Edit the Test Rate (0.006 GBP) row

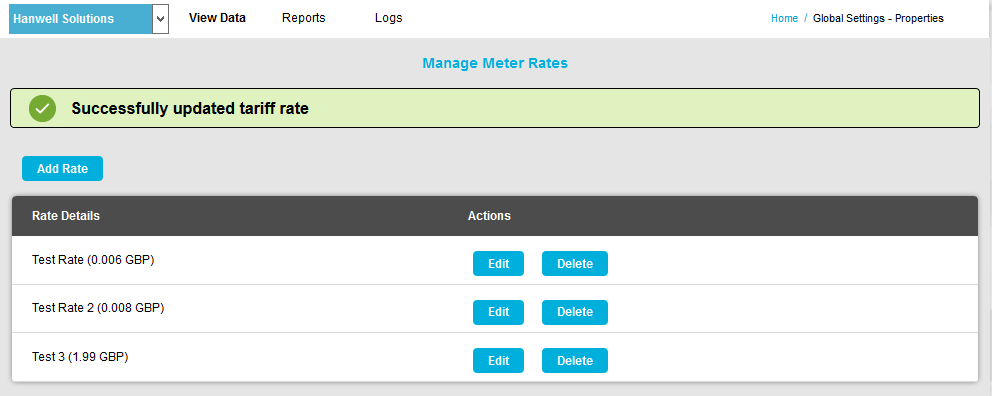pyautogui.click(x=499, y=264)
